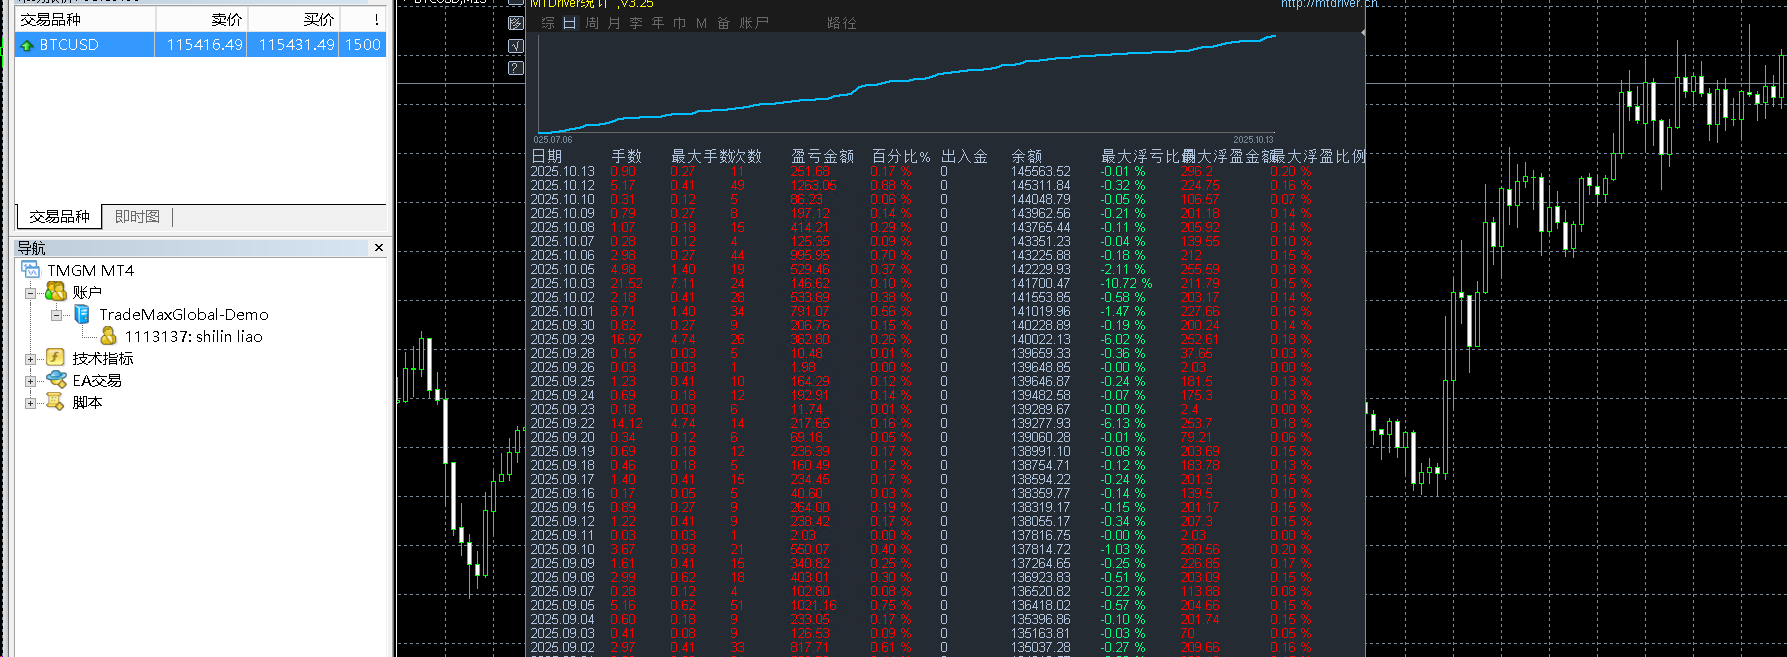The height and width of the screenshot is (657, 1787).
Task: Select 技术指标 in the navigator
Action: click(103, 358)
